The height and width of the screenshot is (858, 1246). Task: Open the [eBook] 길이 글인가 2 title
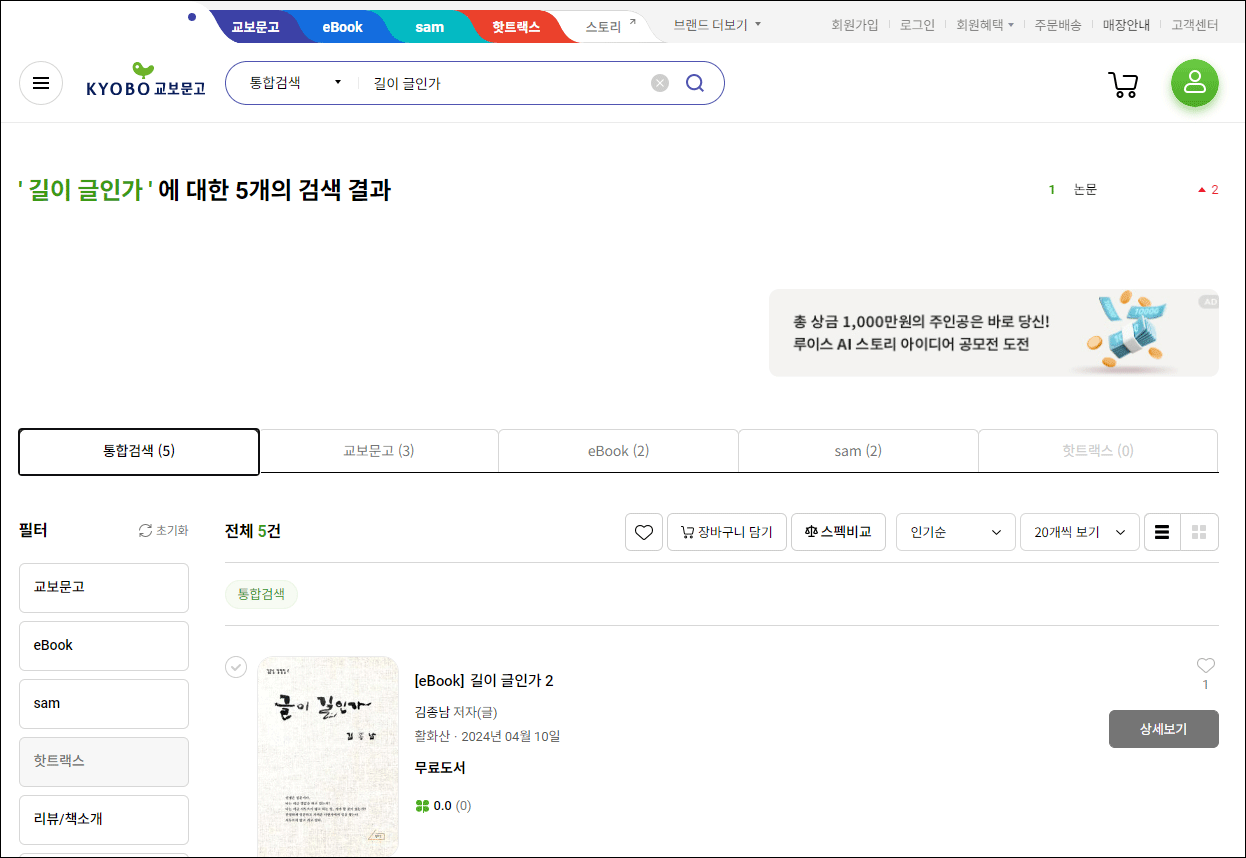[484, 681]
